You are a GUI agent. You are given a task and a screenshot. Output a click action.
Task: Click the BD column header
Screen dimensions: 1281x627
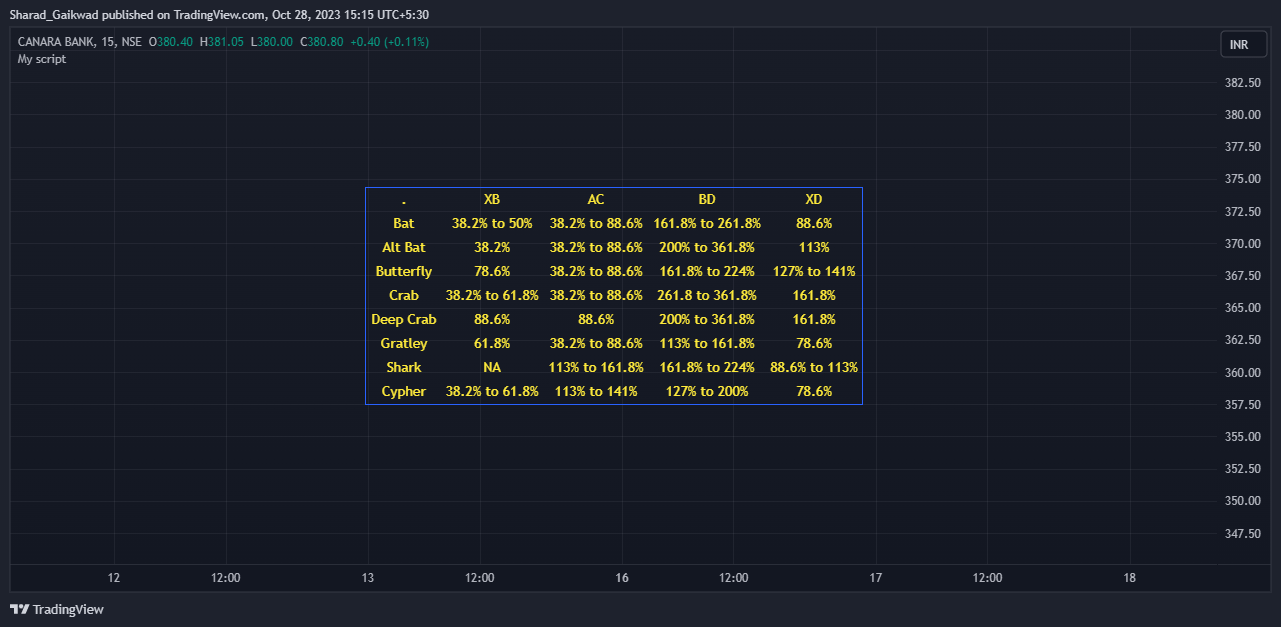tap(707, 199)
